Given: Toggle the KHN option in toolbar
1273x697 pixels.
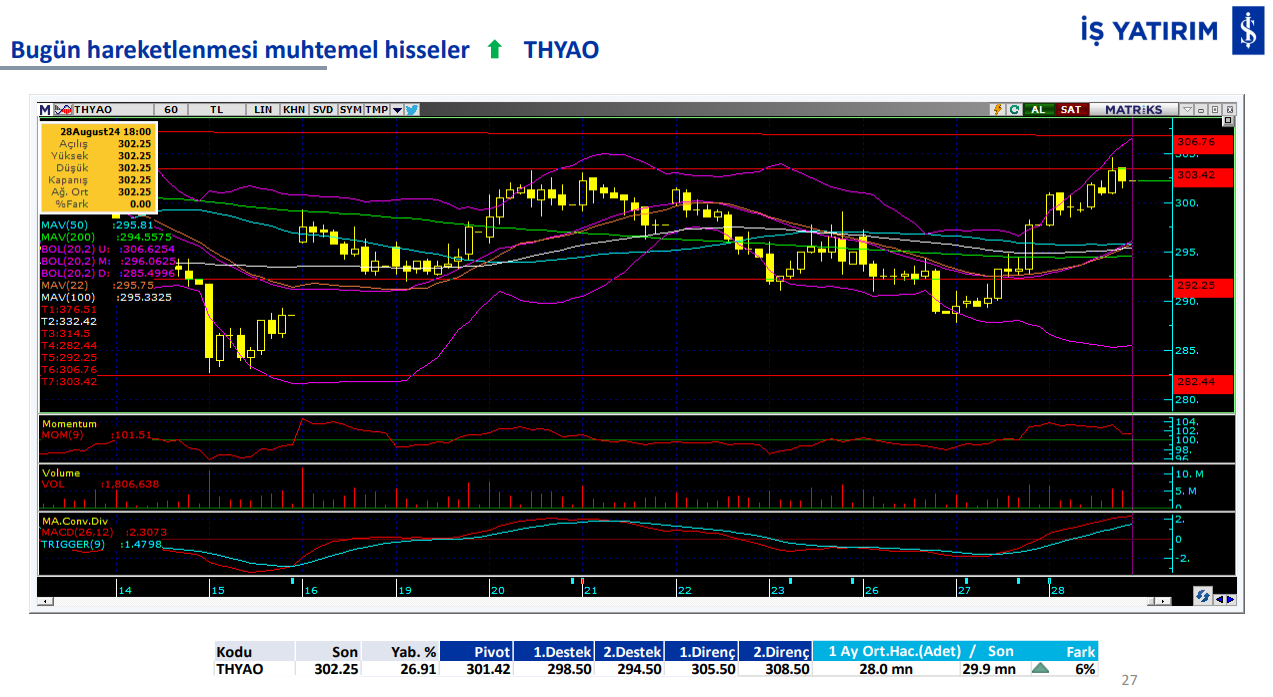Looking at the screenshot, I should (x=294, y=109).
